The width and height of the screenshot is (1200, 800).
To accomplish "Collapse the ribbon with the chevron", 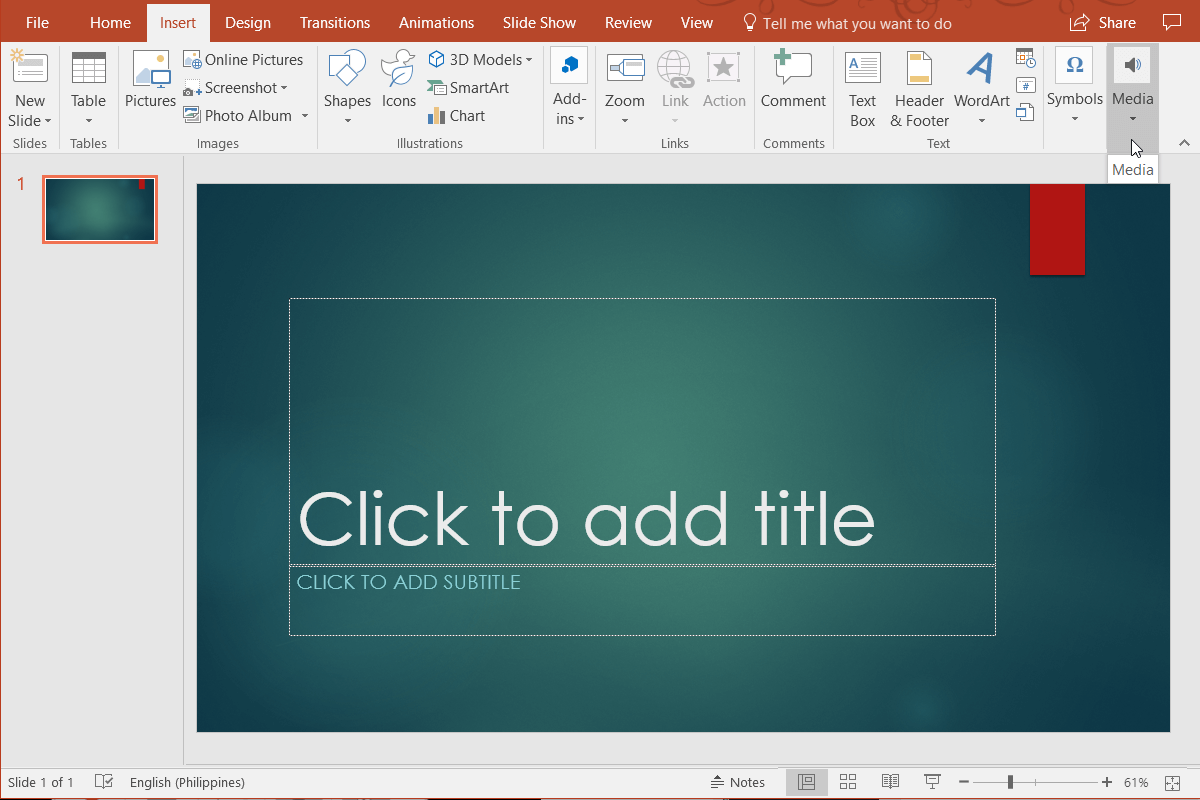I will [1184, 143].
